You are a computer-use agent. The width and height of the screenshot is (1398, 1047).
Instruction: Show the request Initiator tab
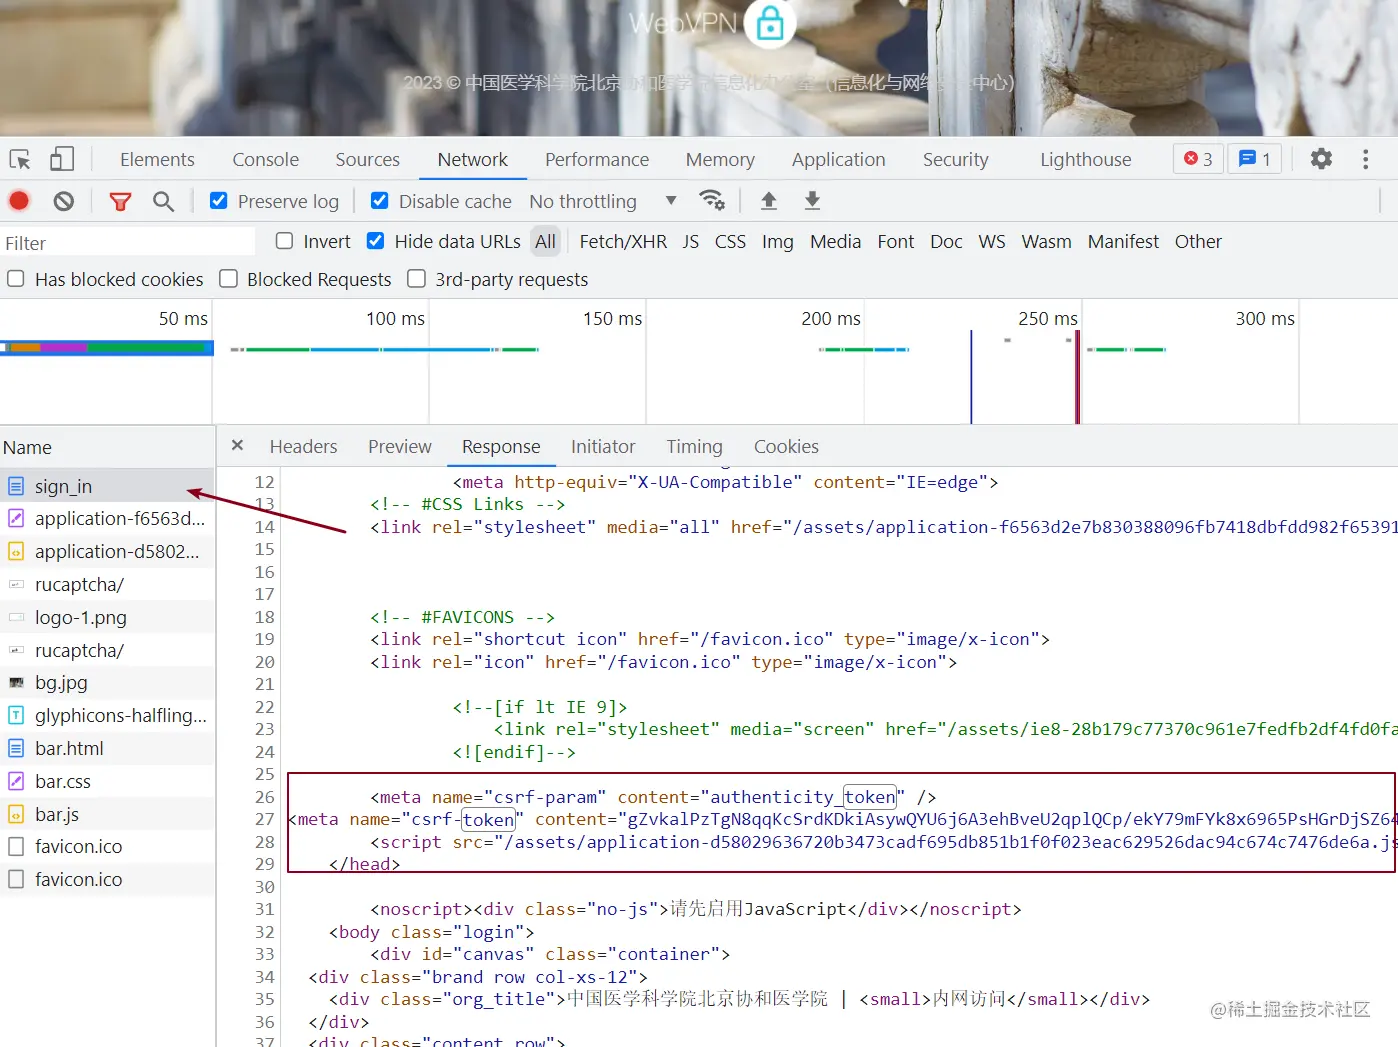pyautogui.click(x=602, y=446)
